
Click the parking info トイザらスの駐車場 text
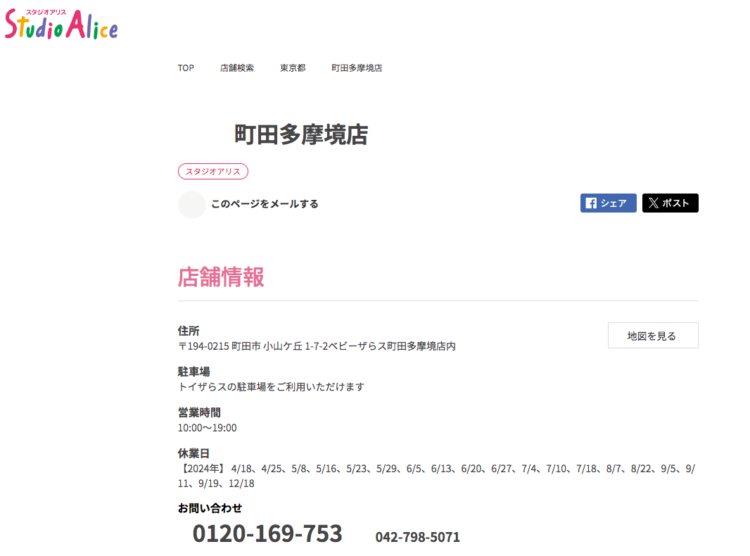271,387
